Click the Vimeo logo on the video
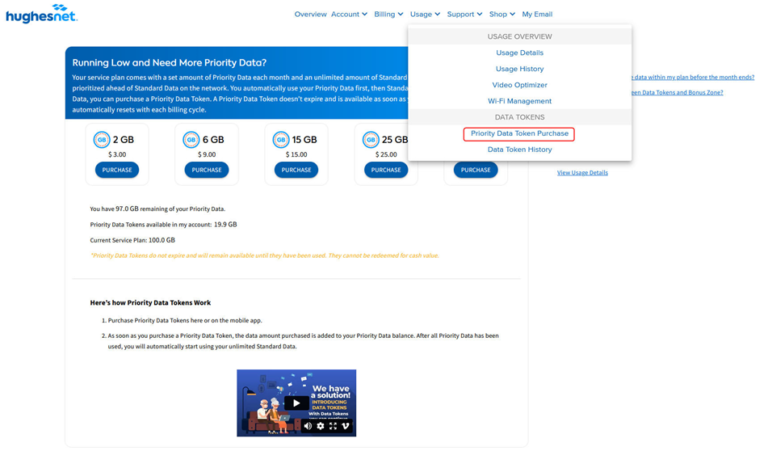Viewport: 768px width, 460px height. pyautogui.click(x=346, y=426)
